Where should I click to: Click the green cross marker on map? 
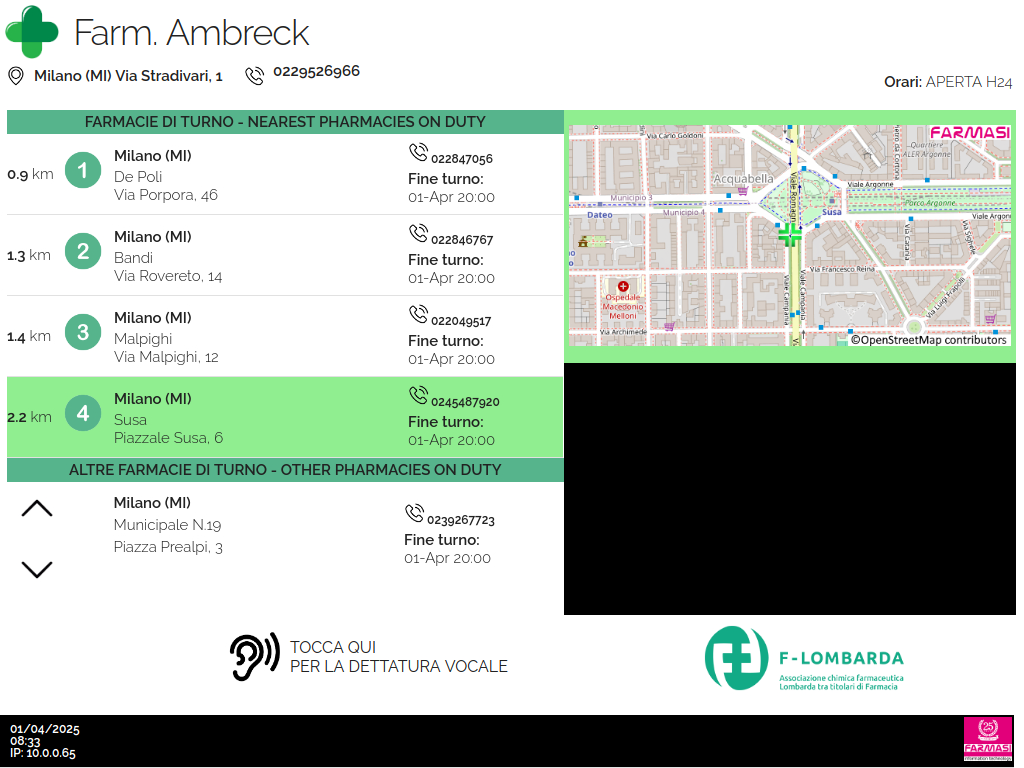tap(789, 234)
